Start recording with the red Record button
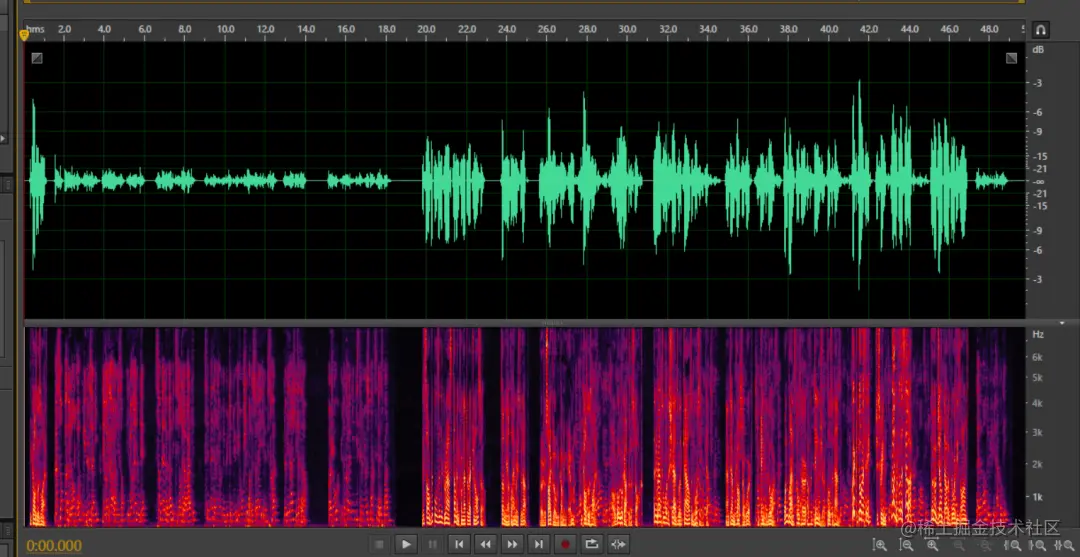This screenshot has width=1080, height=557. 565,544
